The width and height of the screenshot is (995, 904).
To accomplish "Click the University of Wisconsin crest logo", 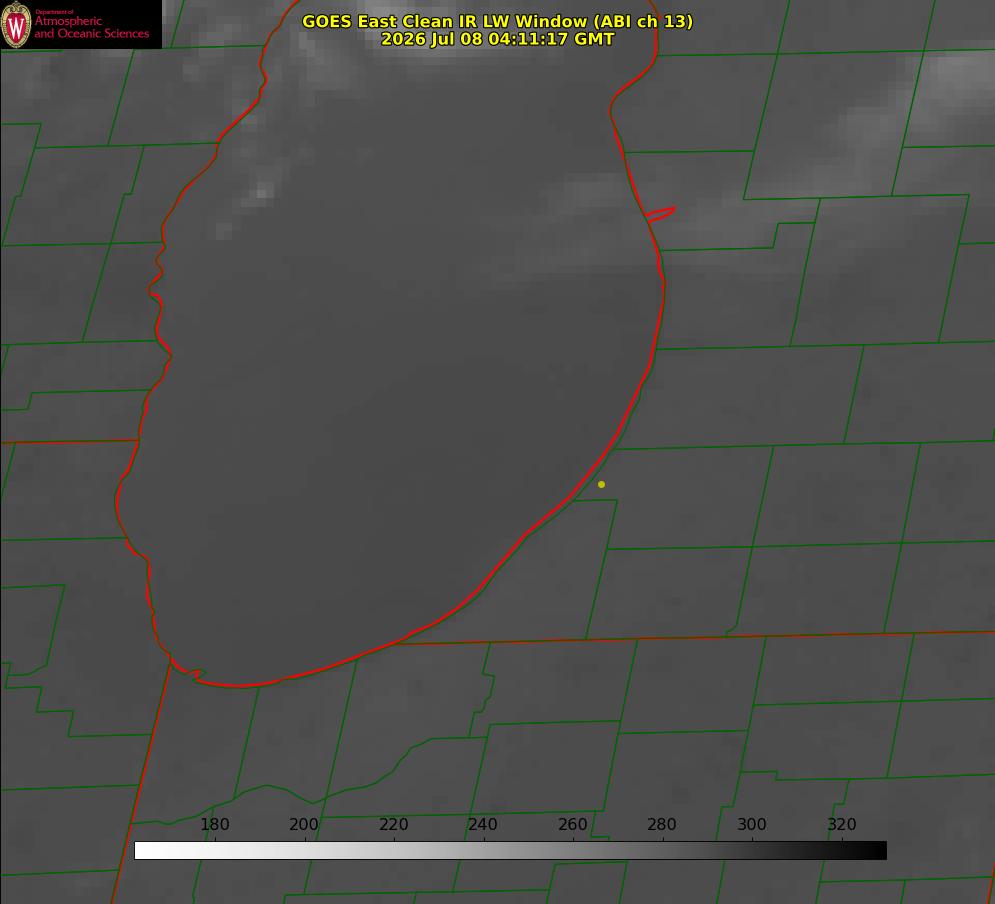I will 16,24.
